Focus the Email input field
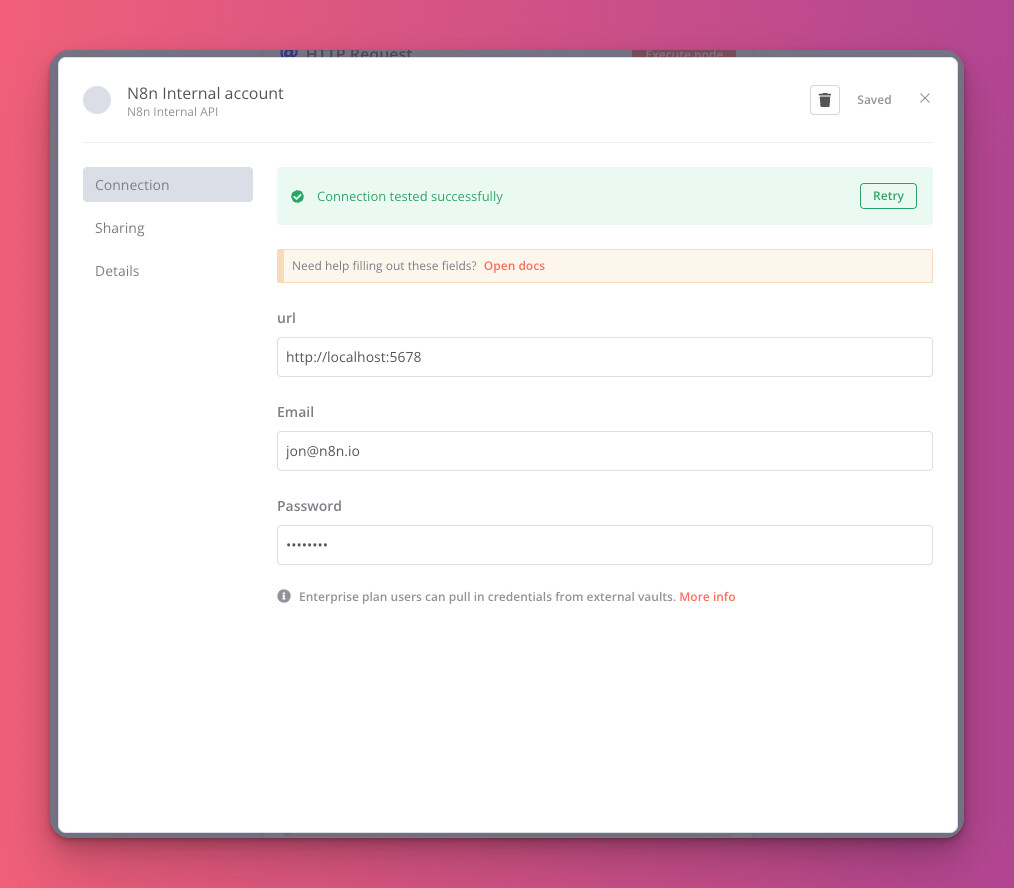The height and width of the screenshot is (888, 1014). click(605, 451)
